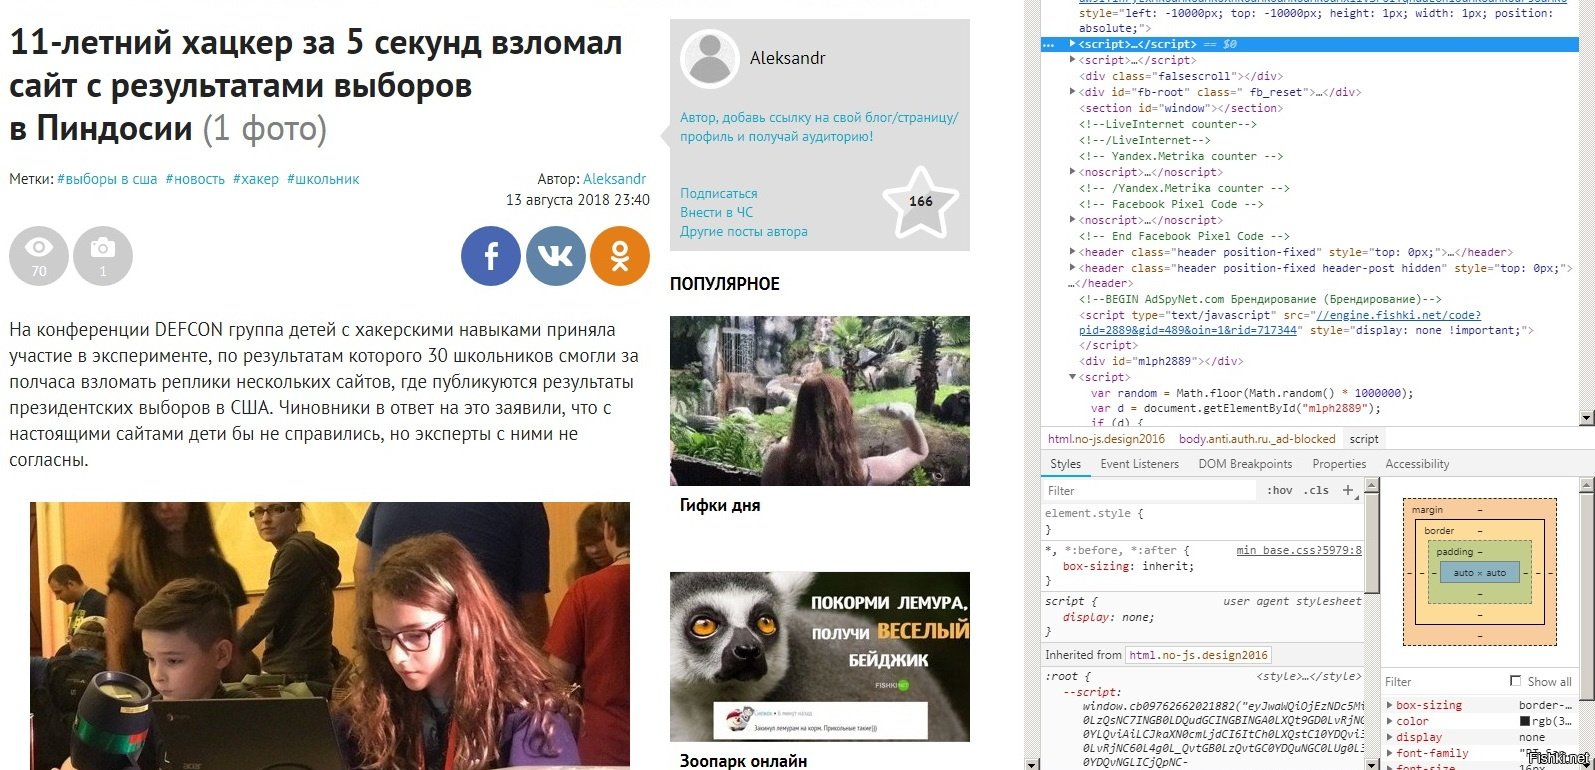Share the article on Facebook
This screenshot has height=770, width=1595.
pos(491,256)
